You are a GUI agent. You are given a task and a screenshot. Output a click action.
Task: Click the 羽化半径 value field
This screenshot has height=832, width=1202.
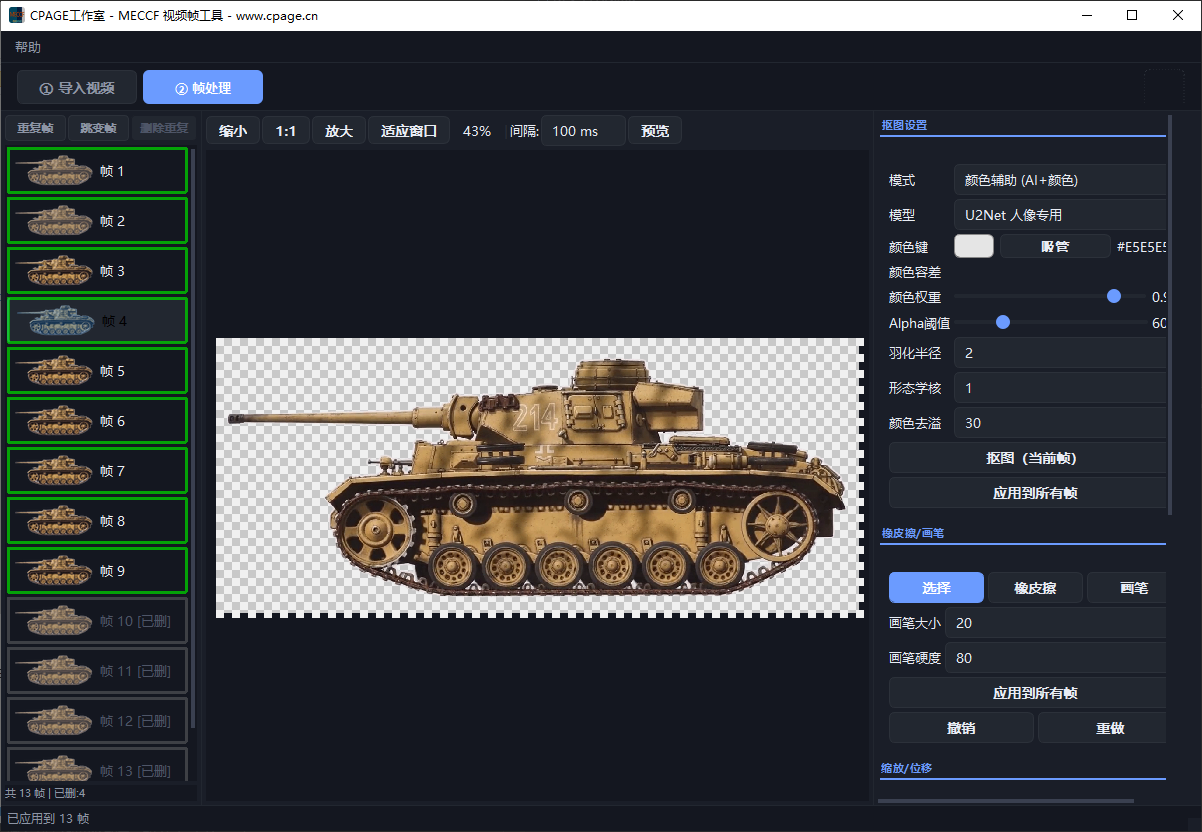1060,353
